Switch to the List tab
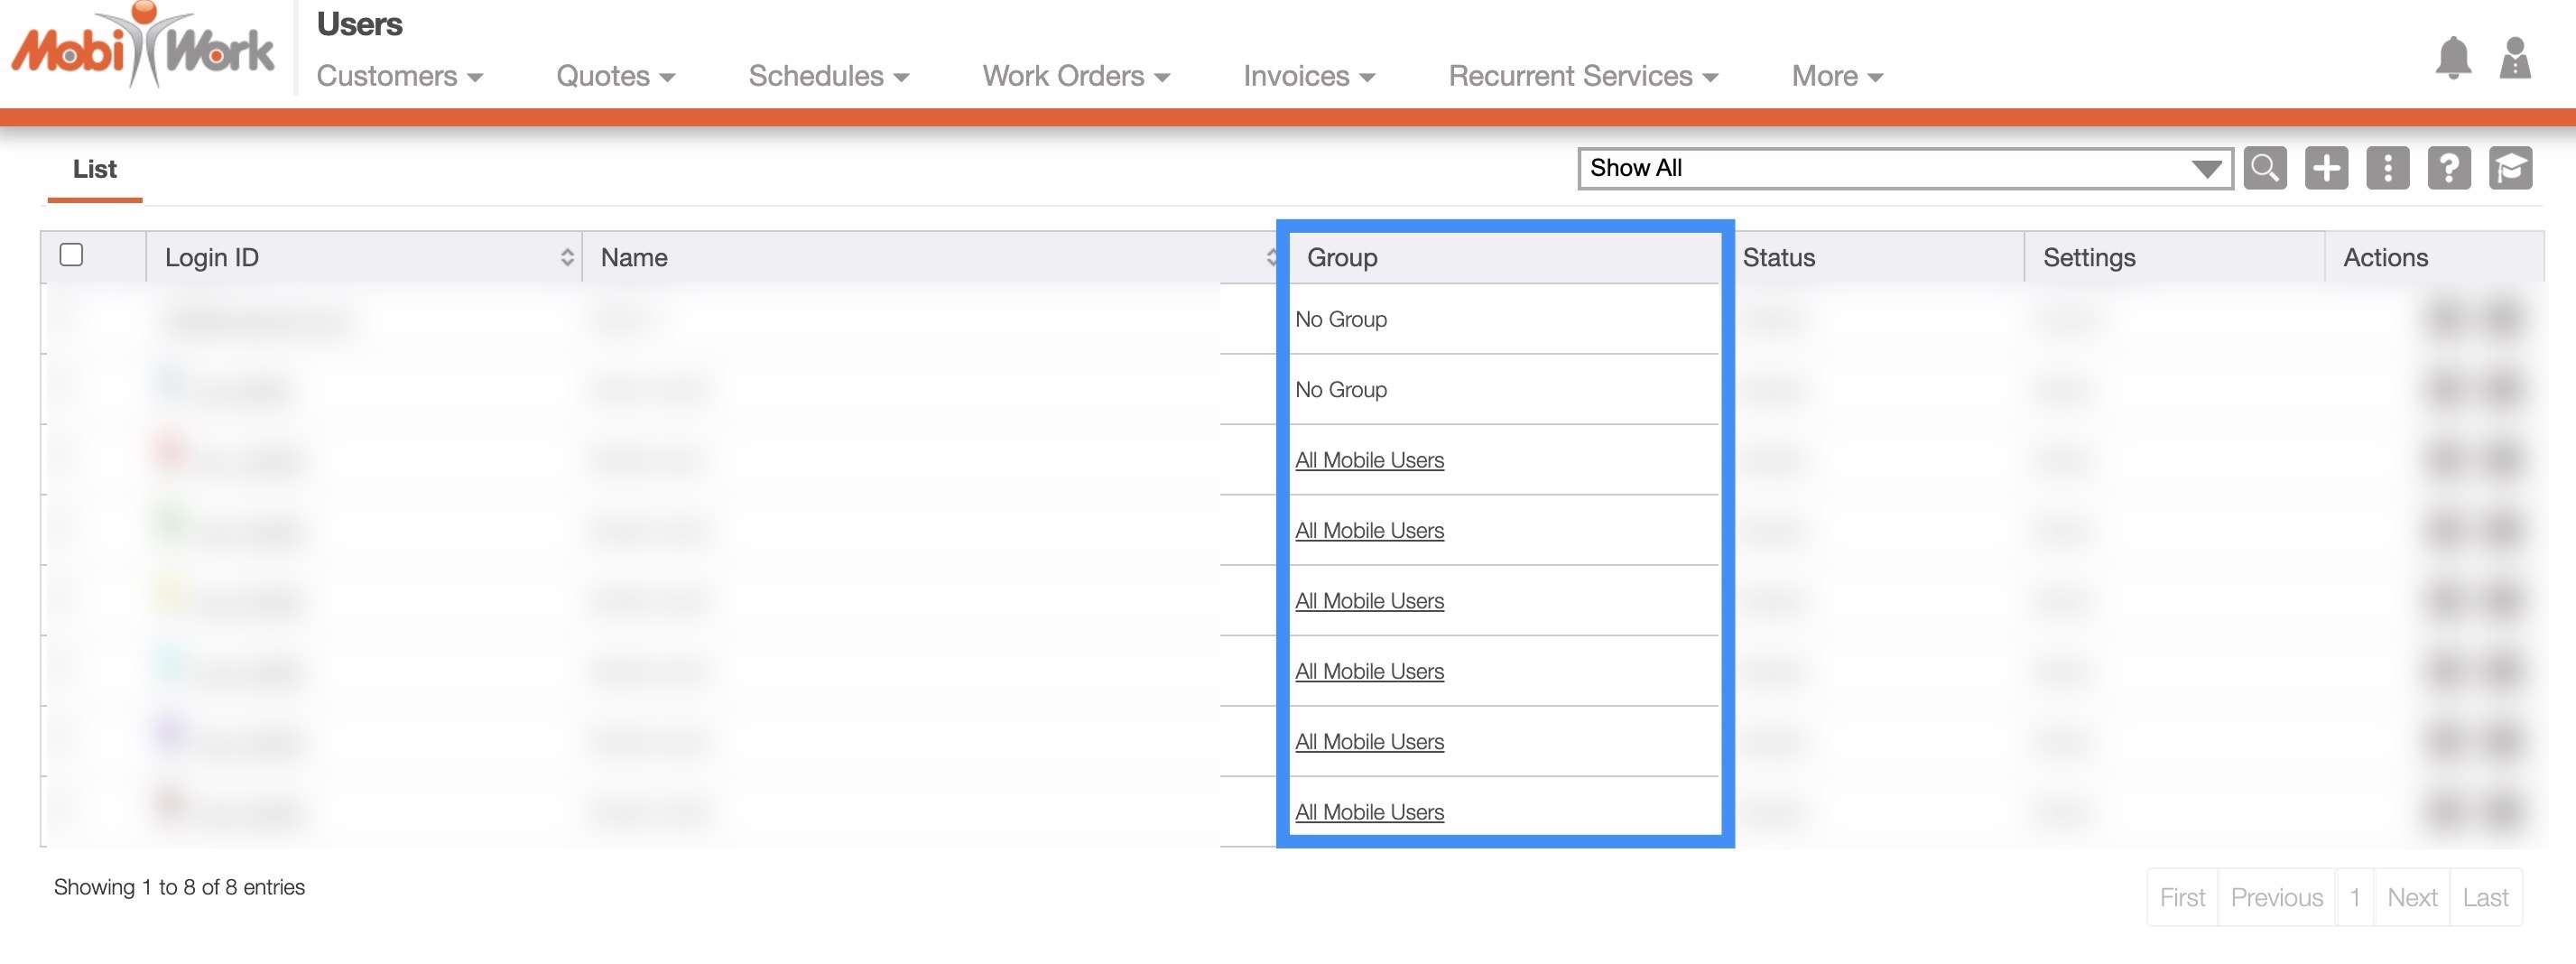Screen dimensions: 2576x964 point(95,169)
